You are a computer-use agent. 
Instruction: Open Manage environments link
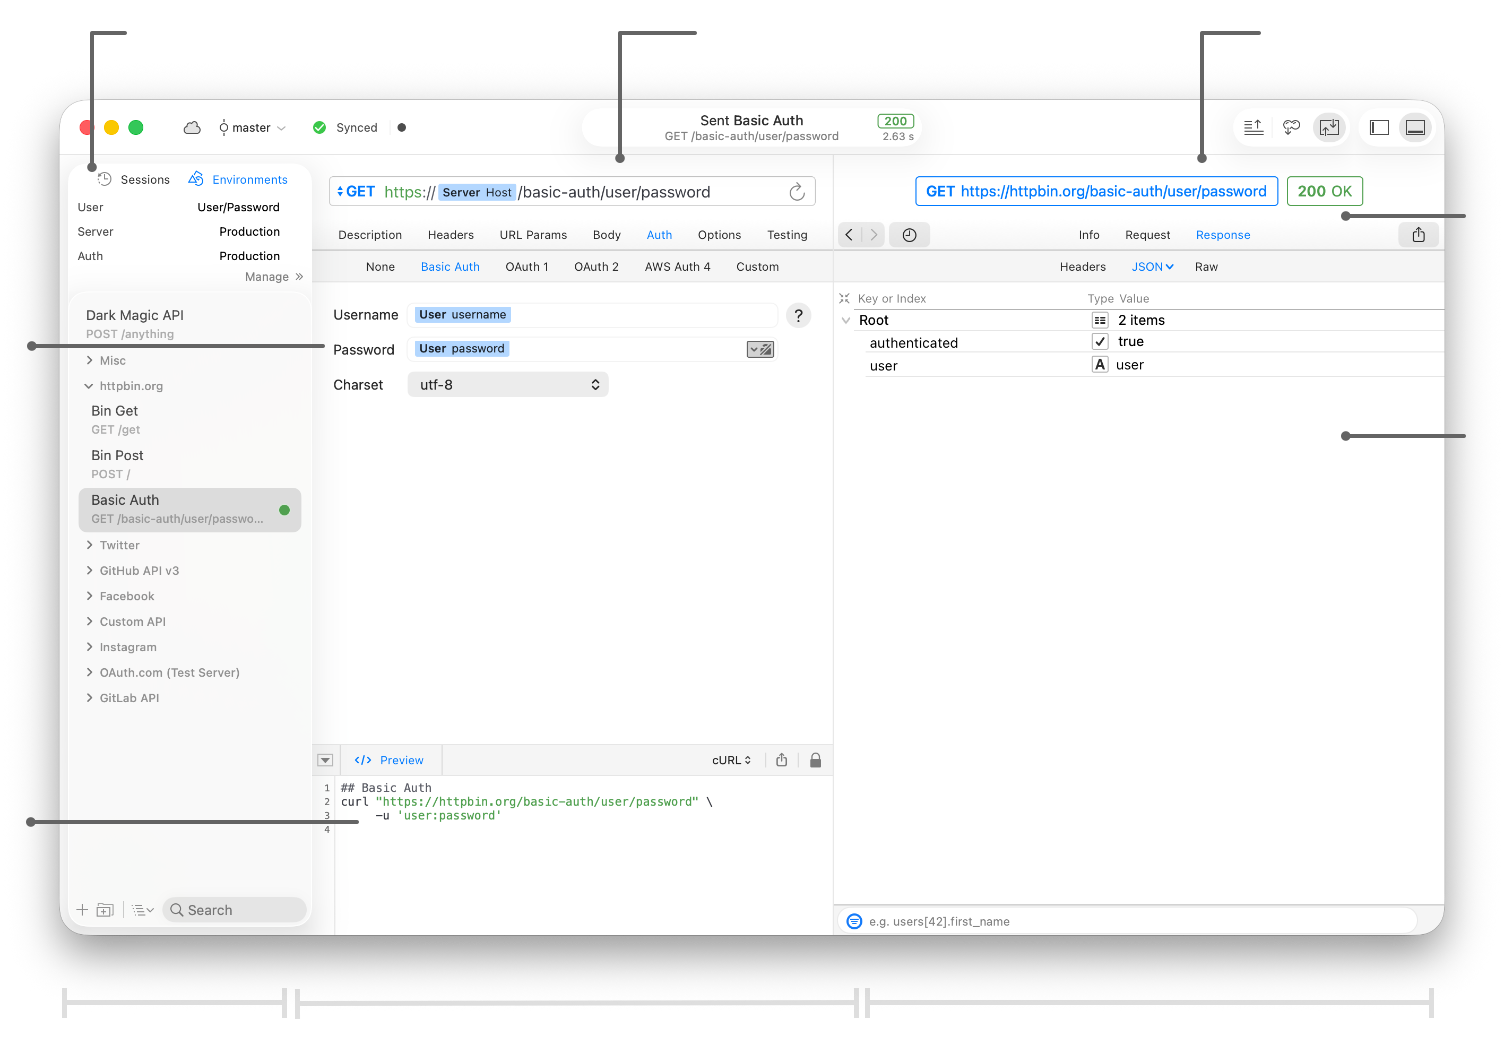(x=273, y=277)
